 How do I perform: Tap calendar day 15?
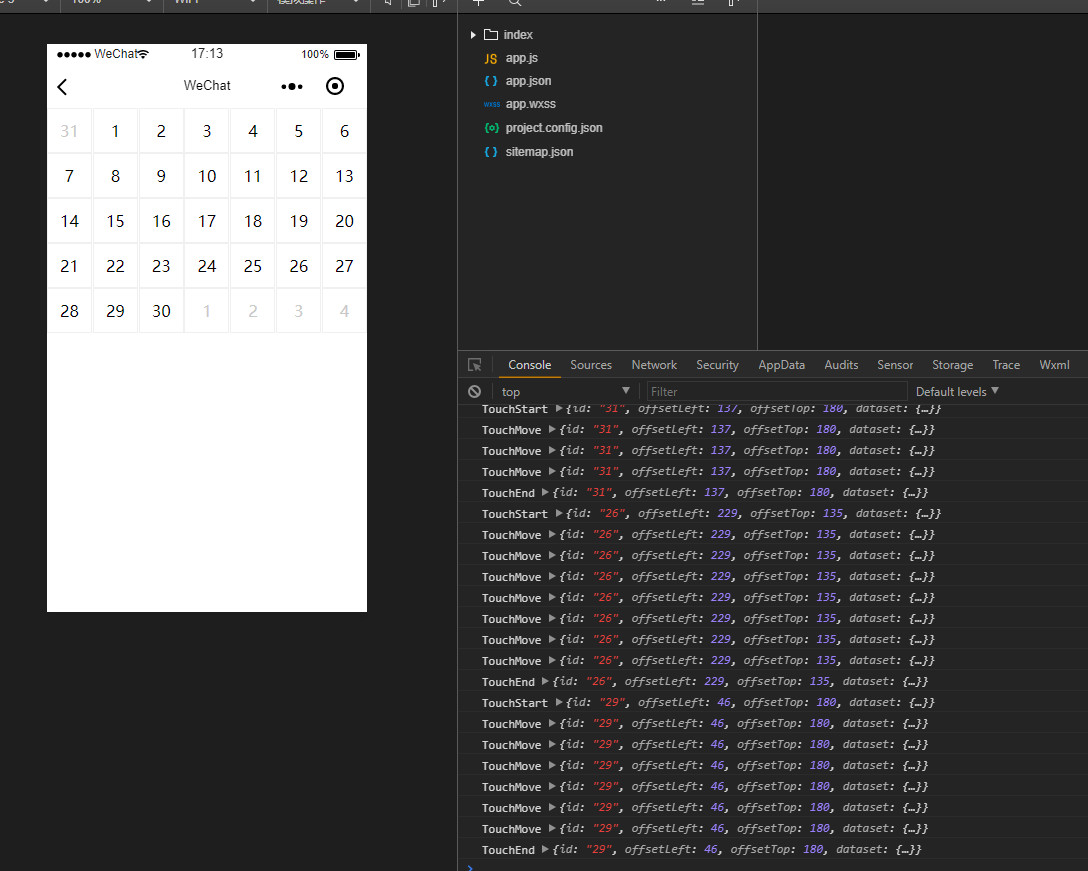115,221
